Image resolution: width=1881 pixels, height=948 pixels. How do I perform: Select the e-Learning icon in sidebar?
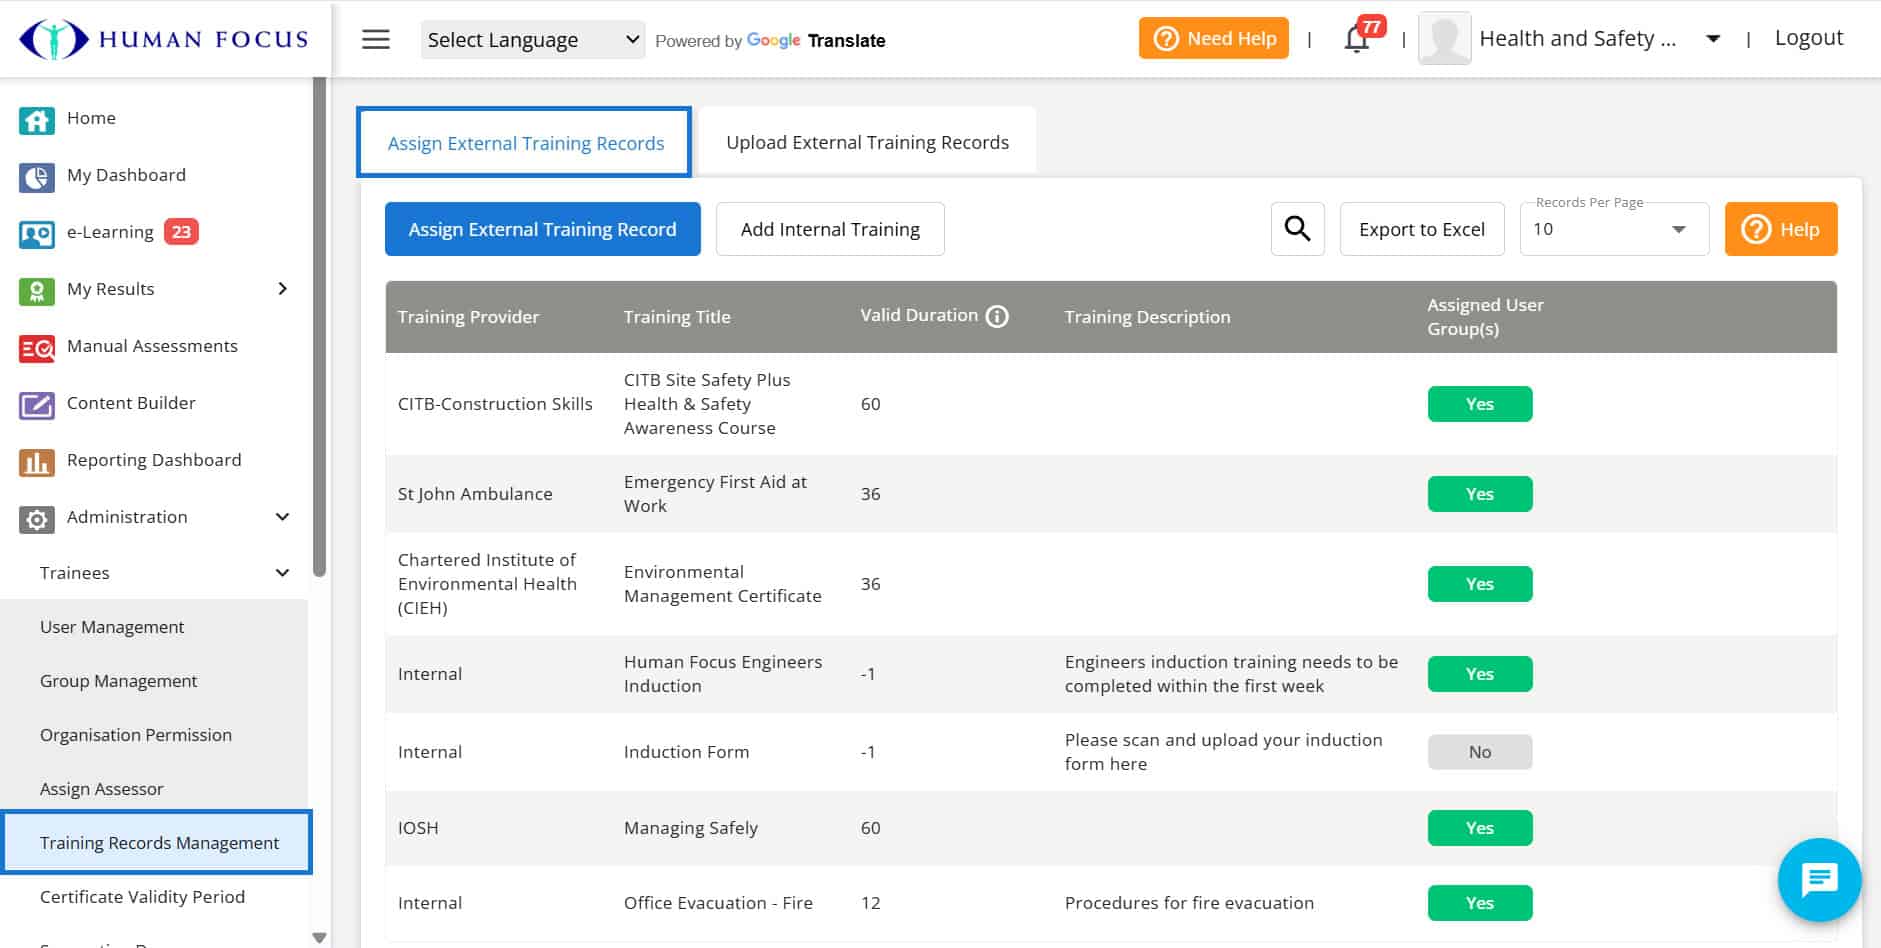click(36, 232)
